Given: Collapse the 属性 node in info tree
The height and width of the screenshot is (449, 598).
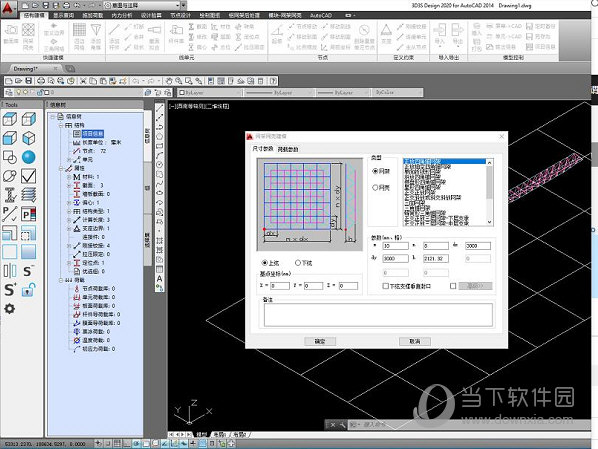Looking at the screenshot, I should tap(61, 168).
